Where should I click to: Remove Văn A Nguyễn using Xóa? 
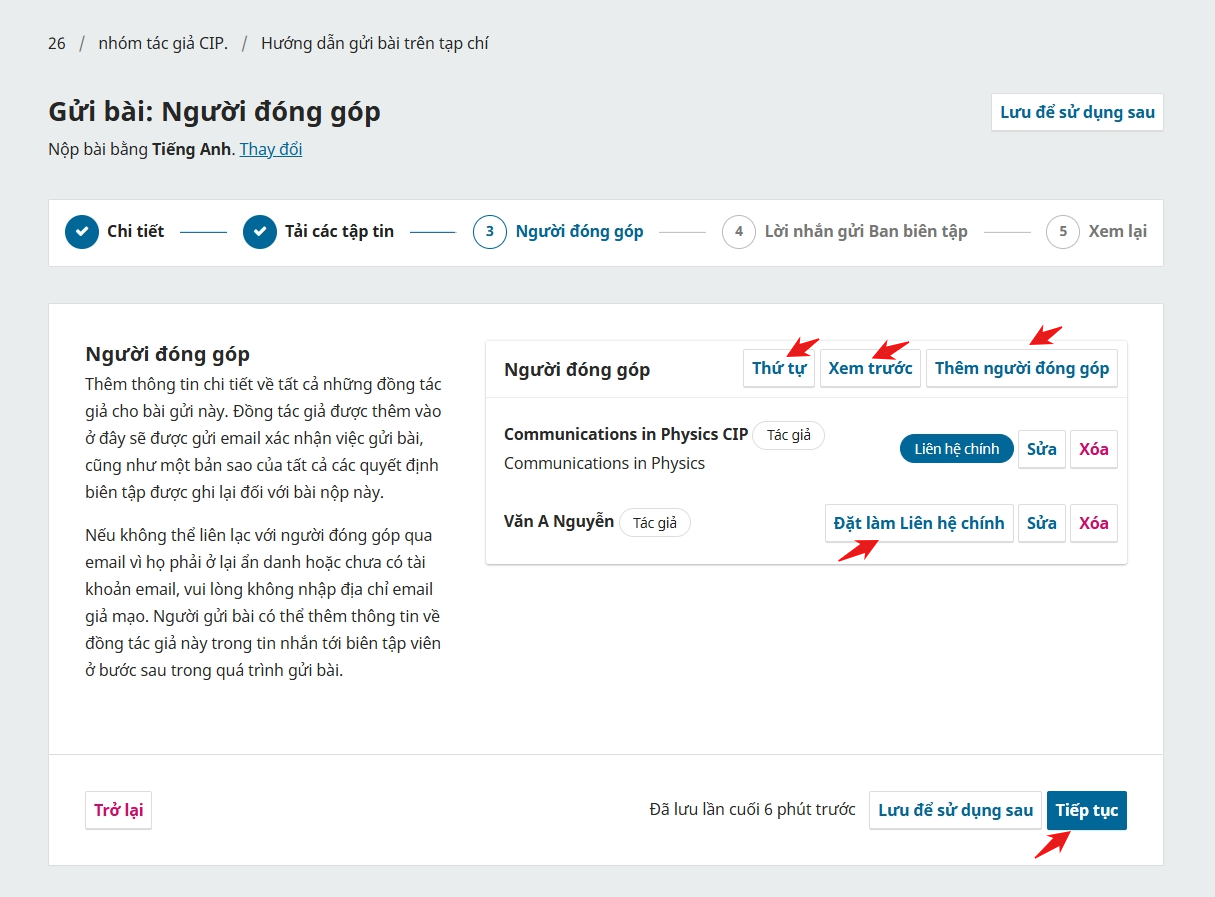click(x=1093, y=523)
